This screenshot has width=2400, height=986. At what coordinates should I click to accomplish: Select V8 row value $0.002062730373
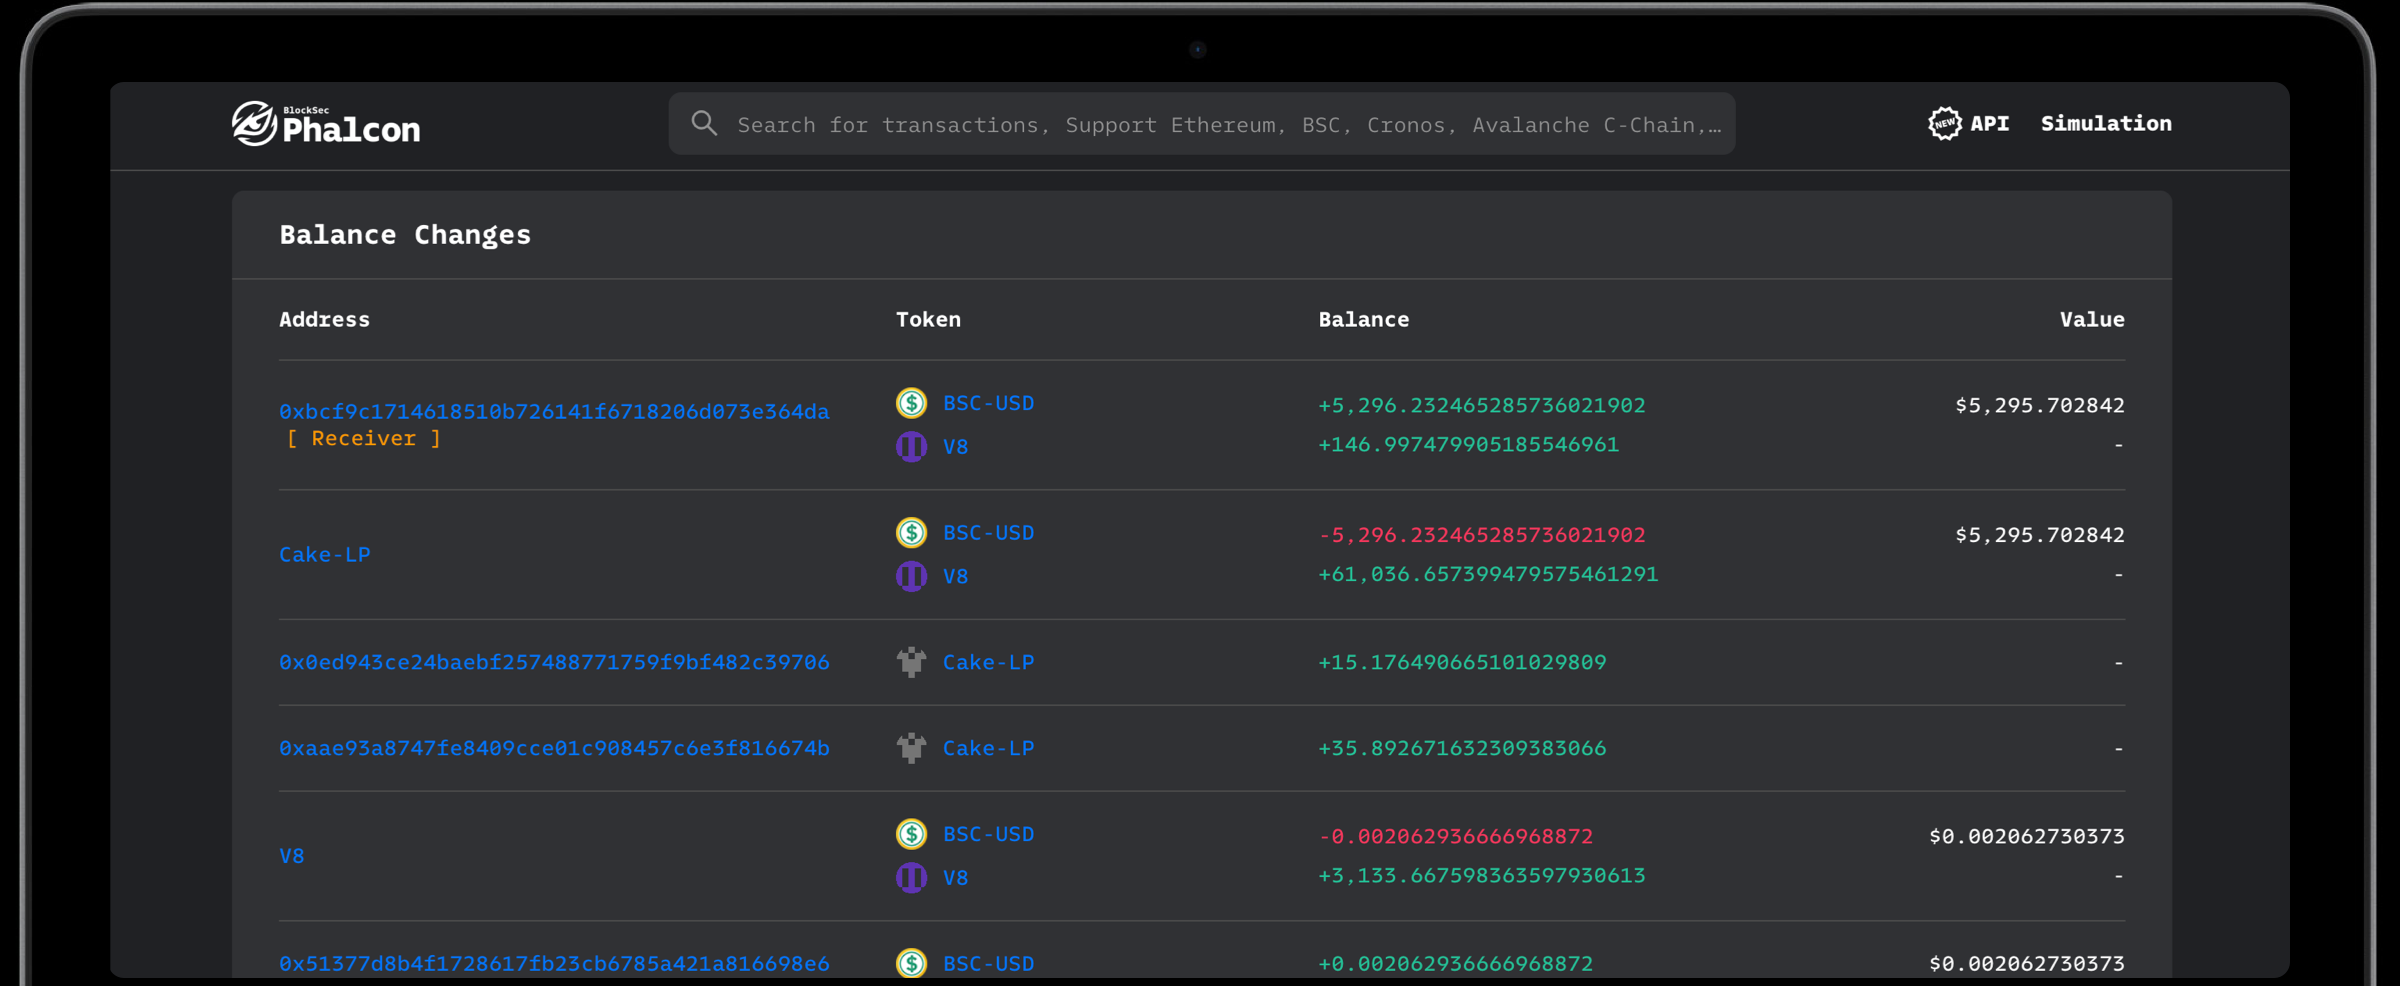click(x=2027, y=836)
